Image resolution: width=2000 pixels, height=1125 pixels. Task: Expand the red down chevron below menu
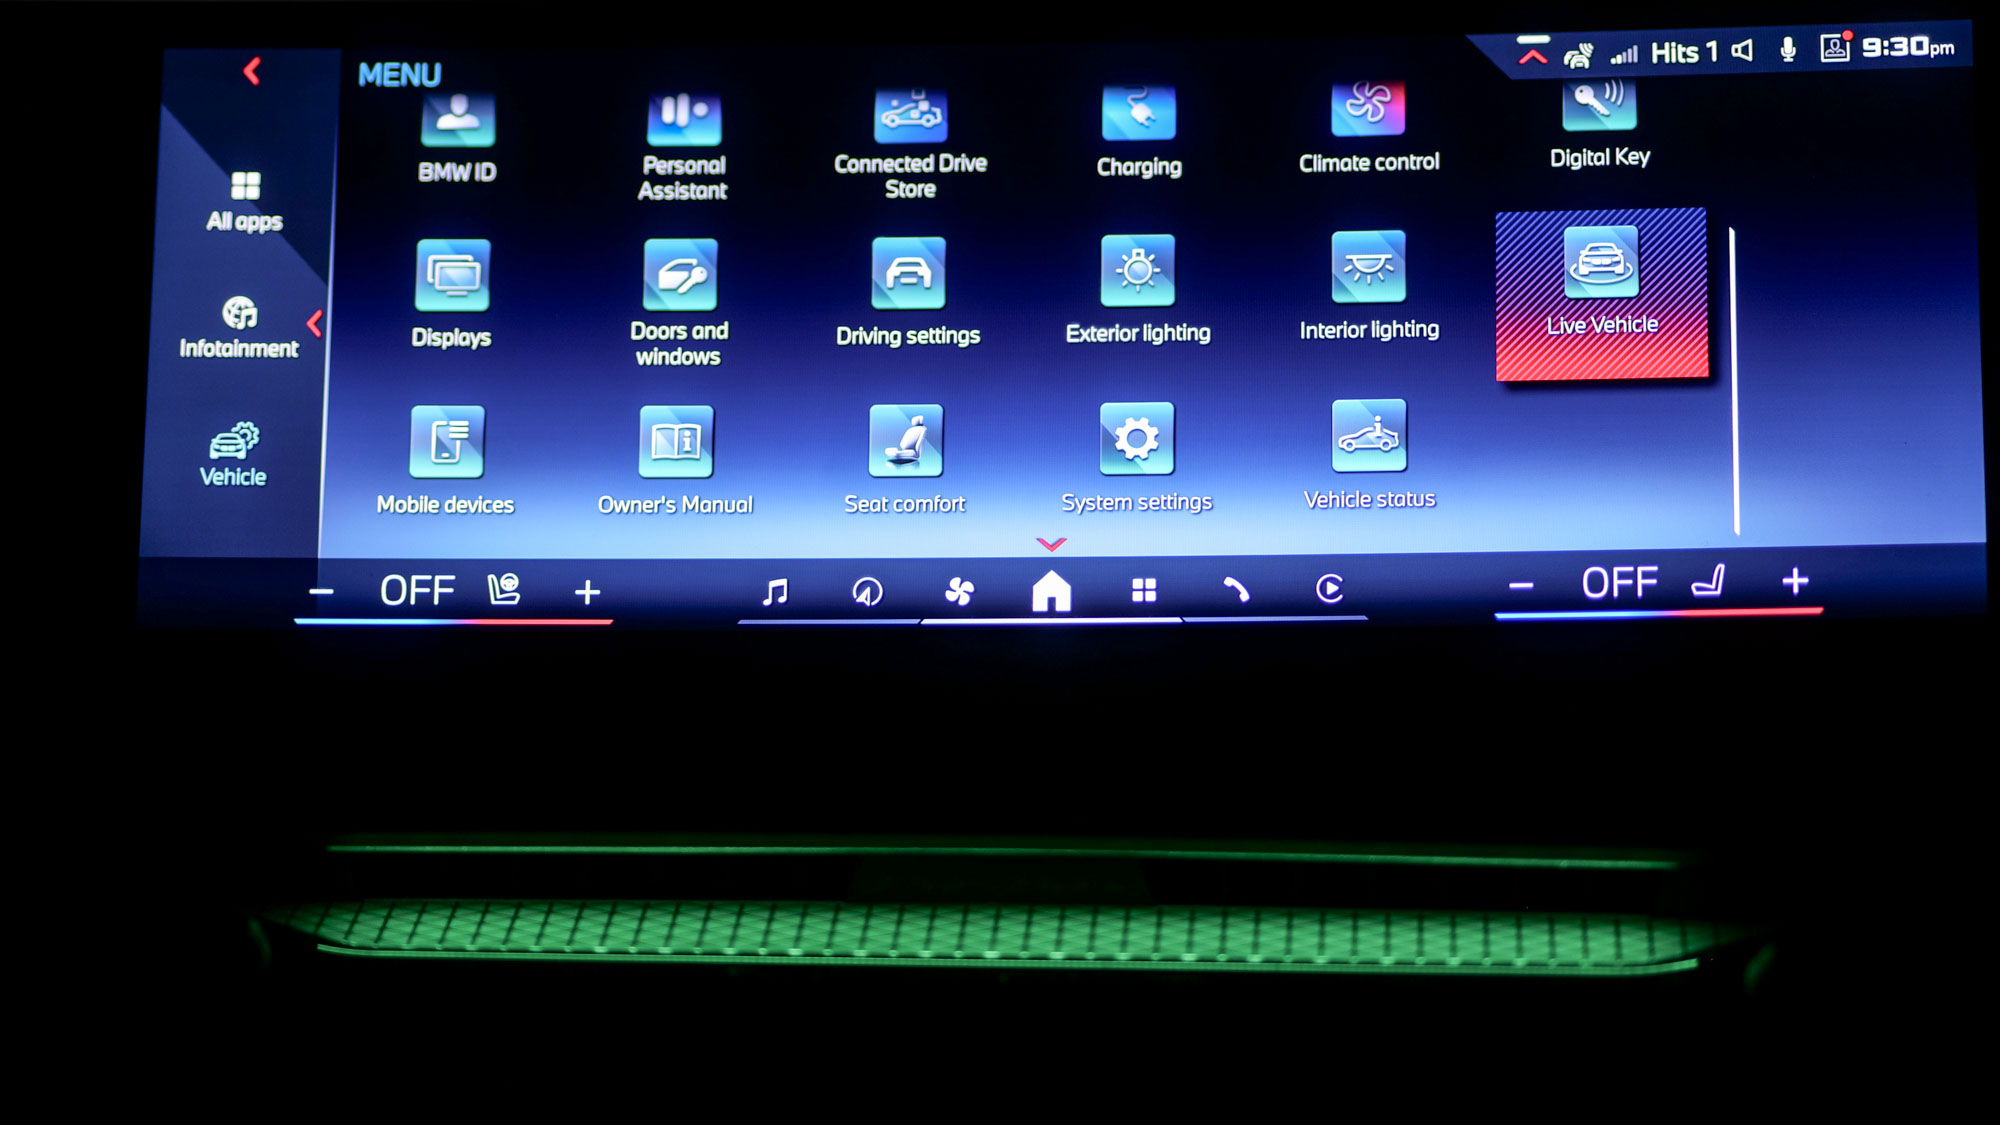pos(1051,544)
